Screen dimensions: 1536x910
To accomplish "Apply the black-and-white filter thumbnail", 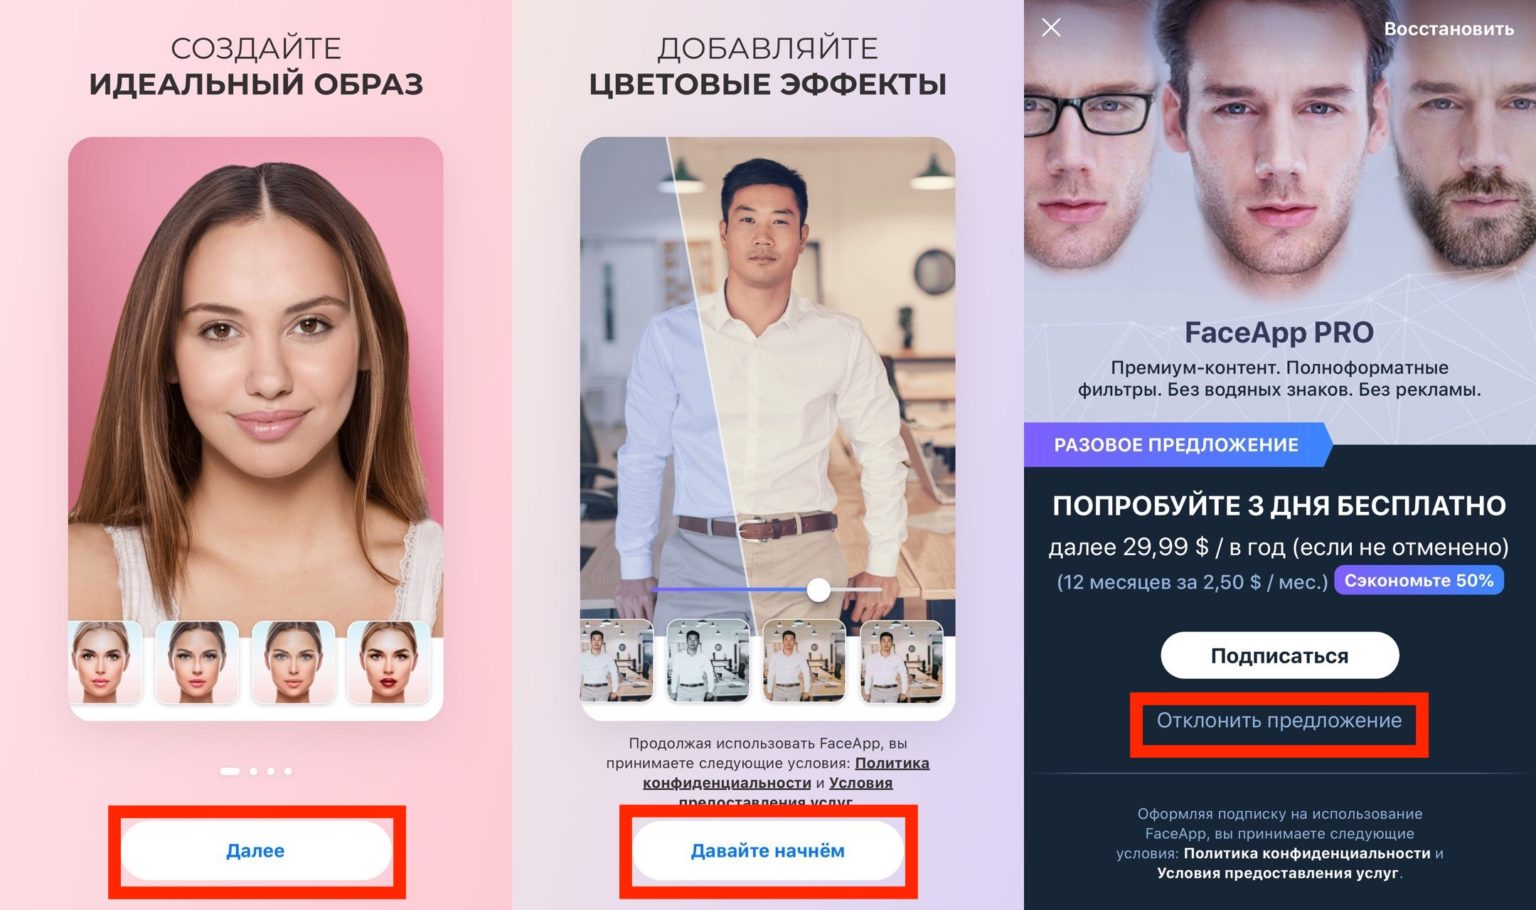I will click(708, 660).
